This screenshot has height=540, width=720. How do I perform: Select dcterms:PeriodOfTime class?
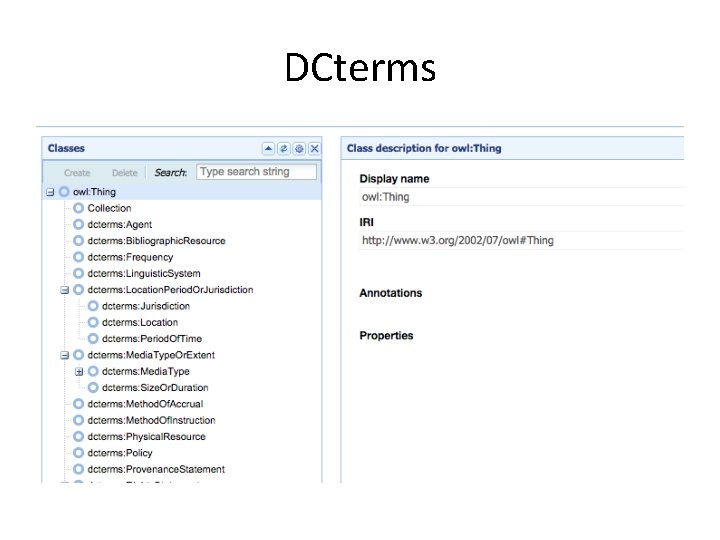click(152, 338)
